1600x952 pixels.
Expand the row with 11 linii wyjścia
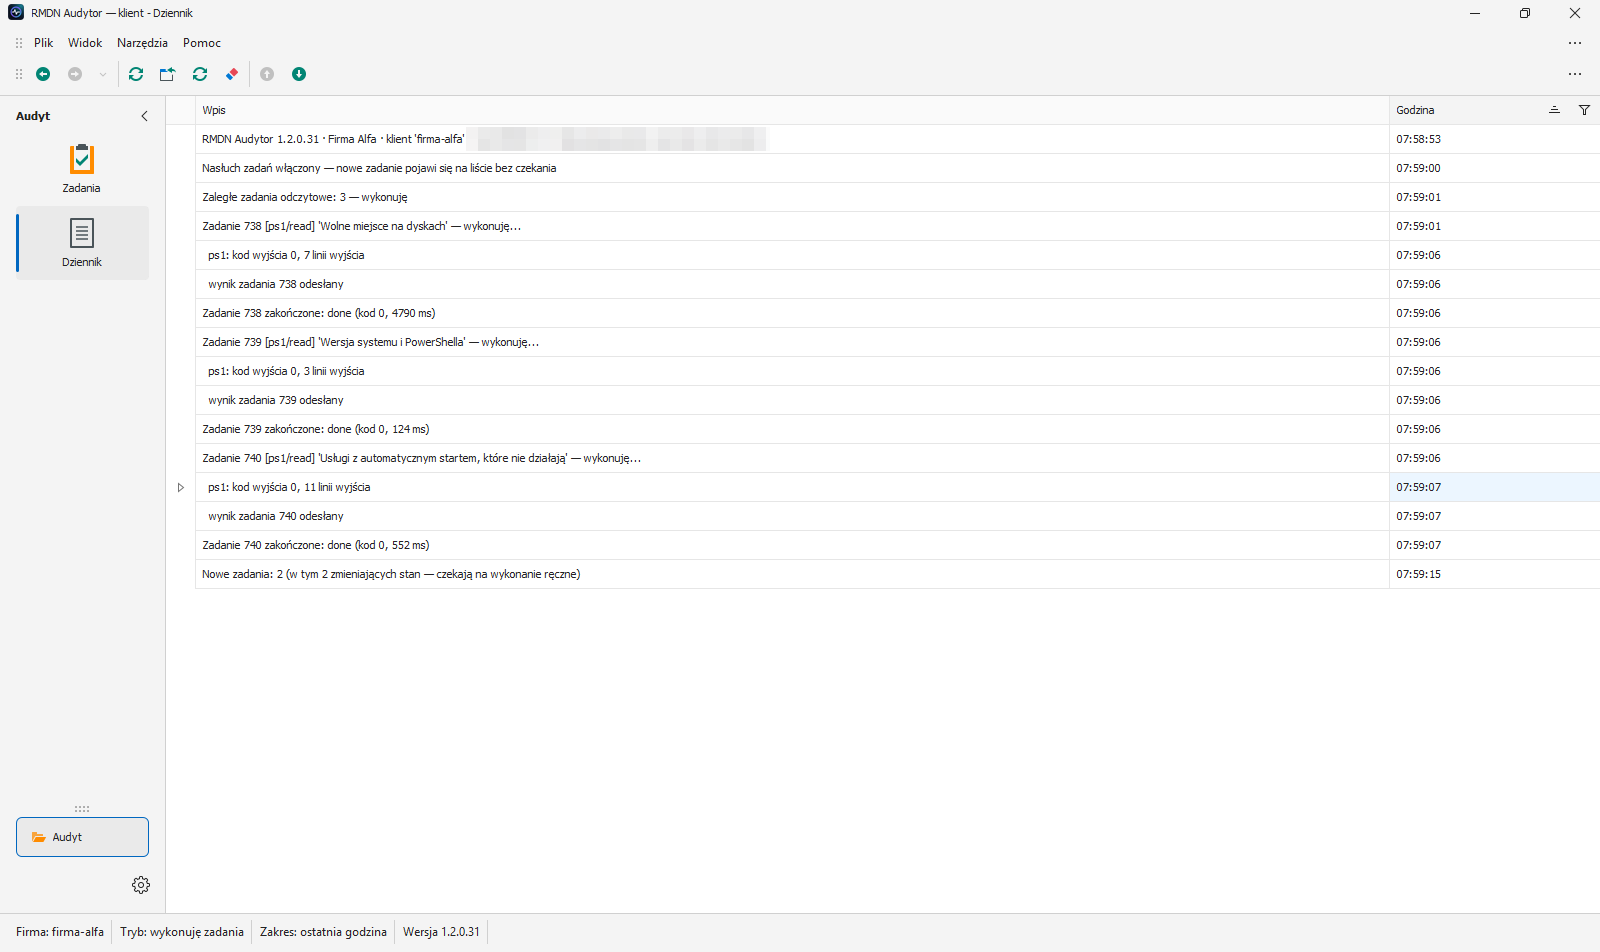pyautogui.click(x=181, y=488)
